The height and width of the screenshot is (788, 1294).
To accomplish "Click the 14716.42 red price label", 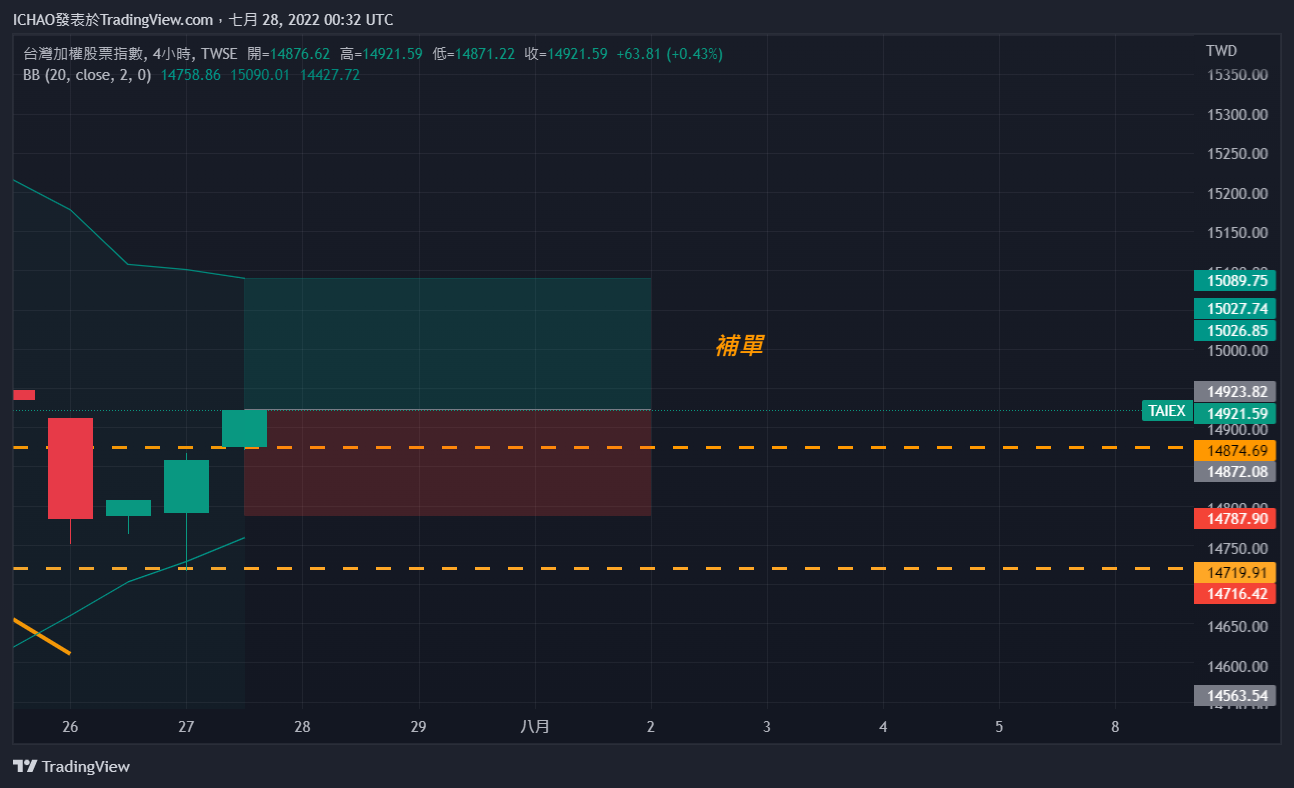I will [1235, 594].
